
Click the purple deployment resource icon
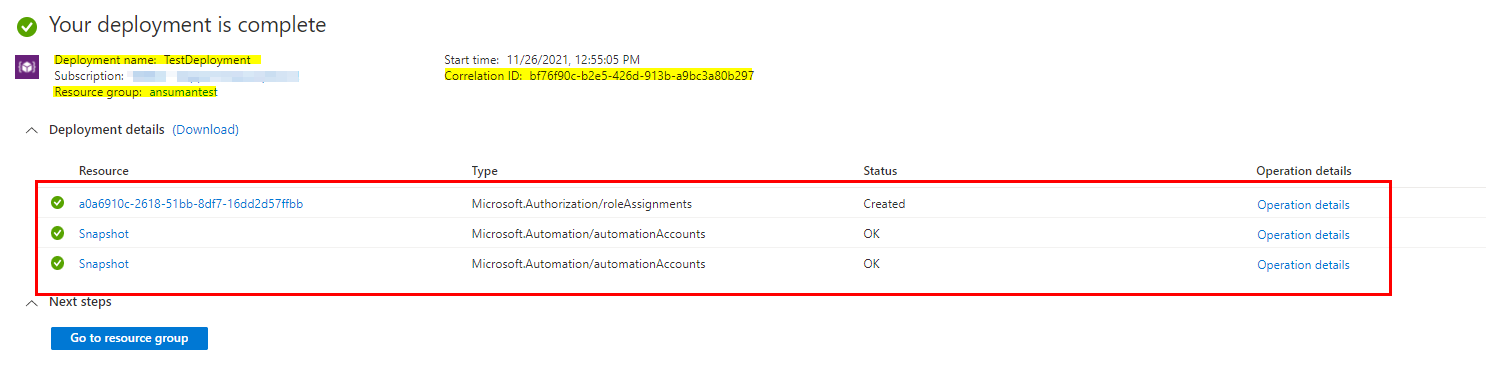coord(27,67)
